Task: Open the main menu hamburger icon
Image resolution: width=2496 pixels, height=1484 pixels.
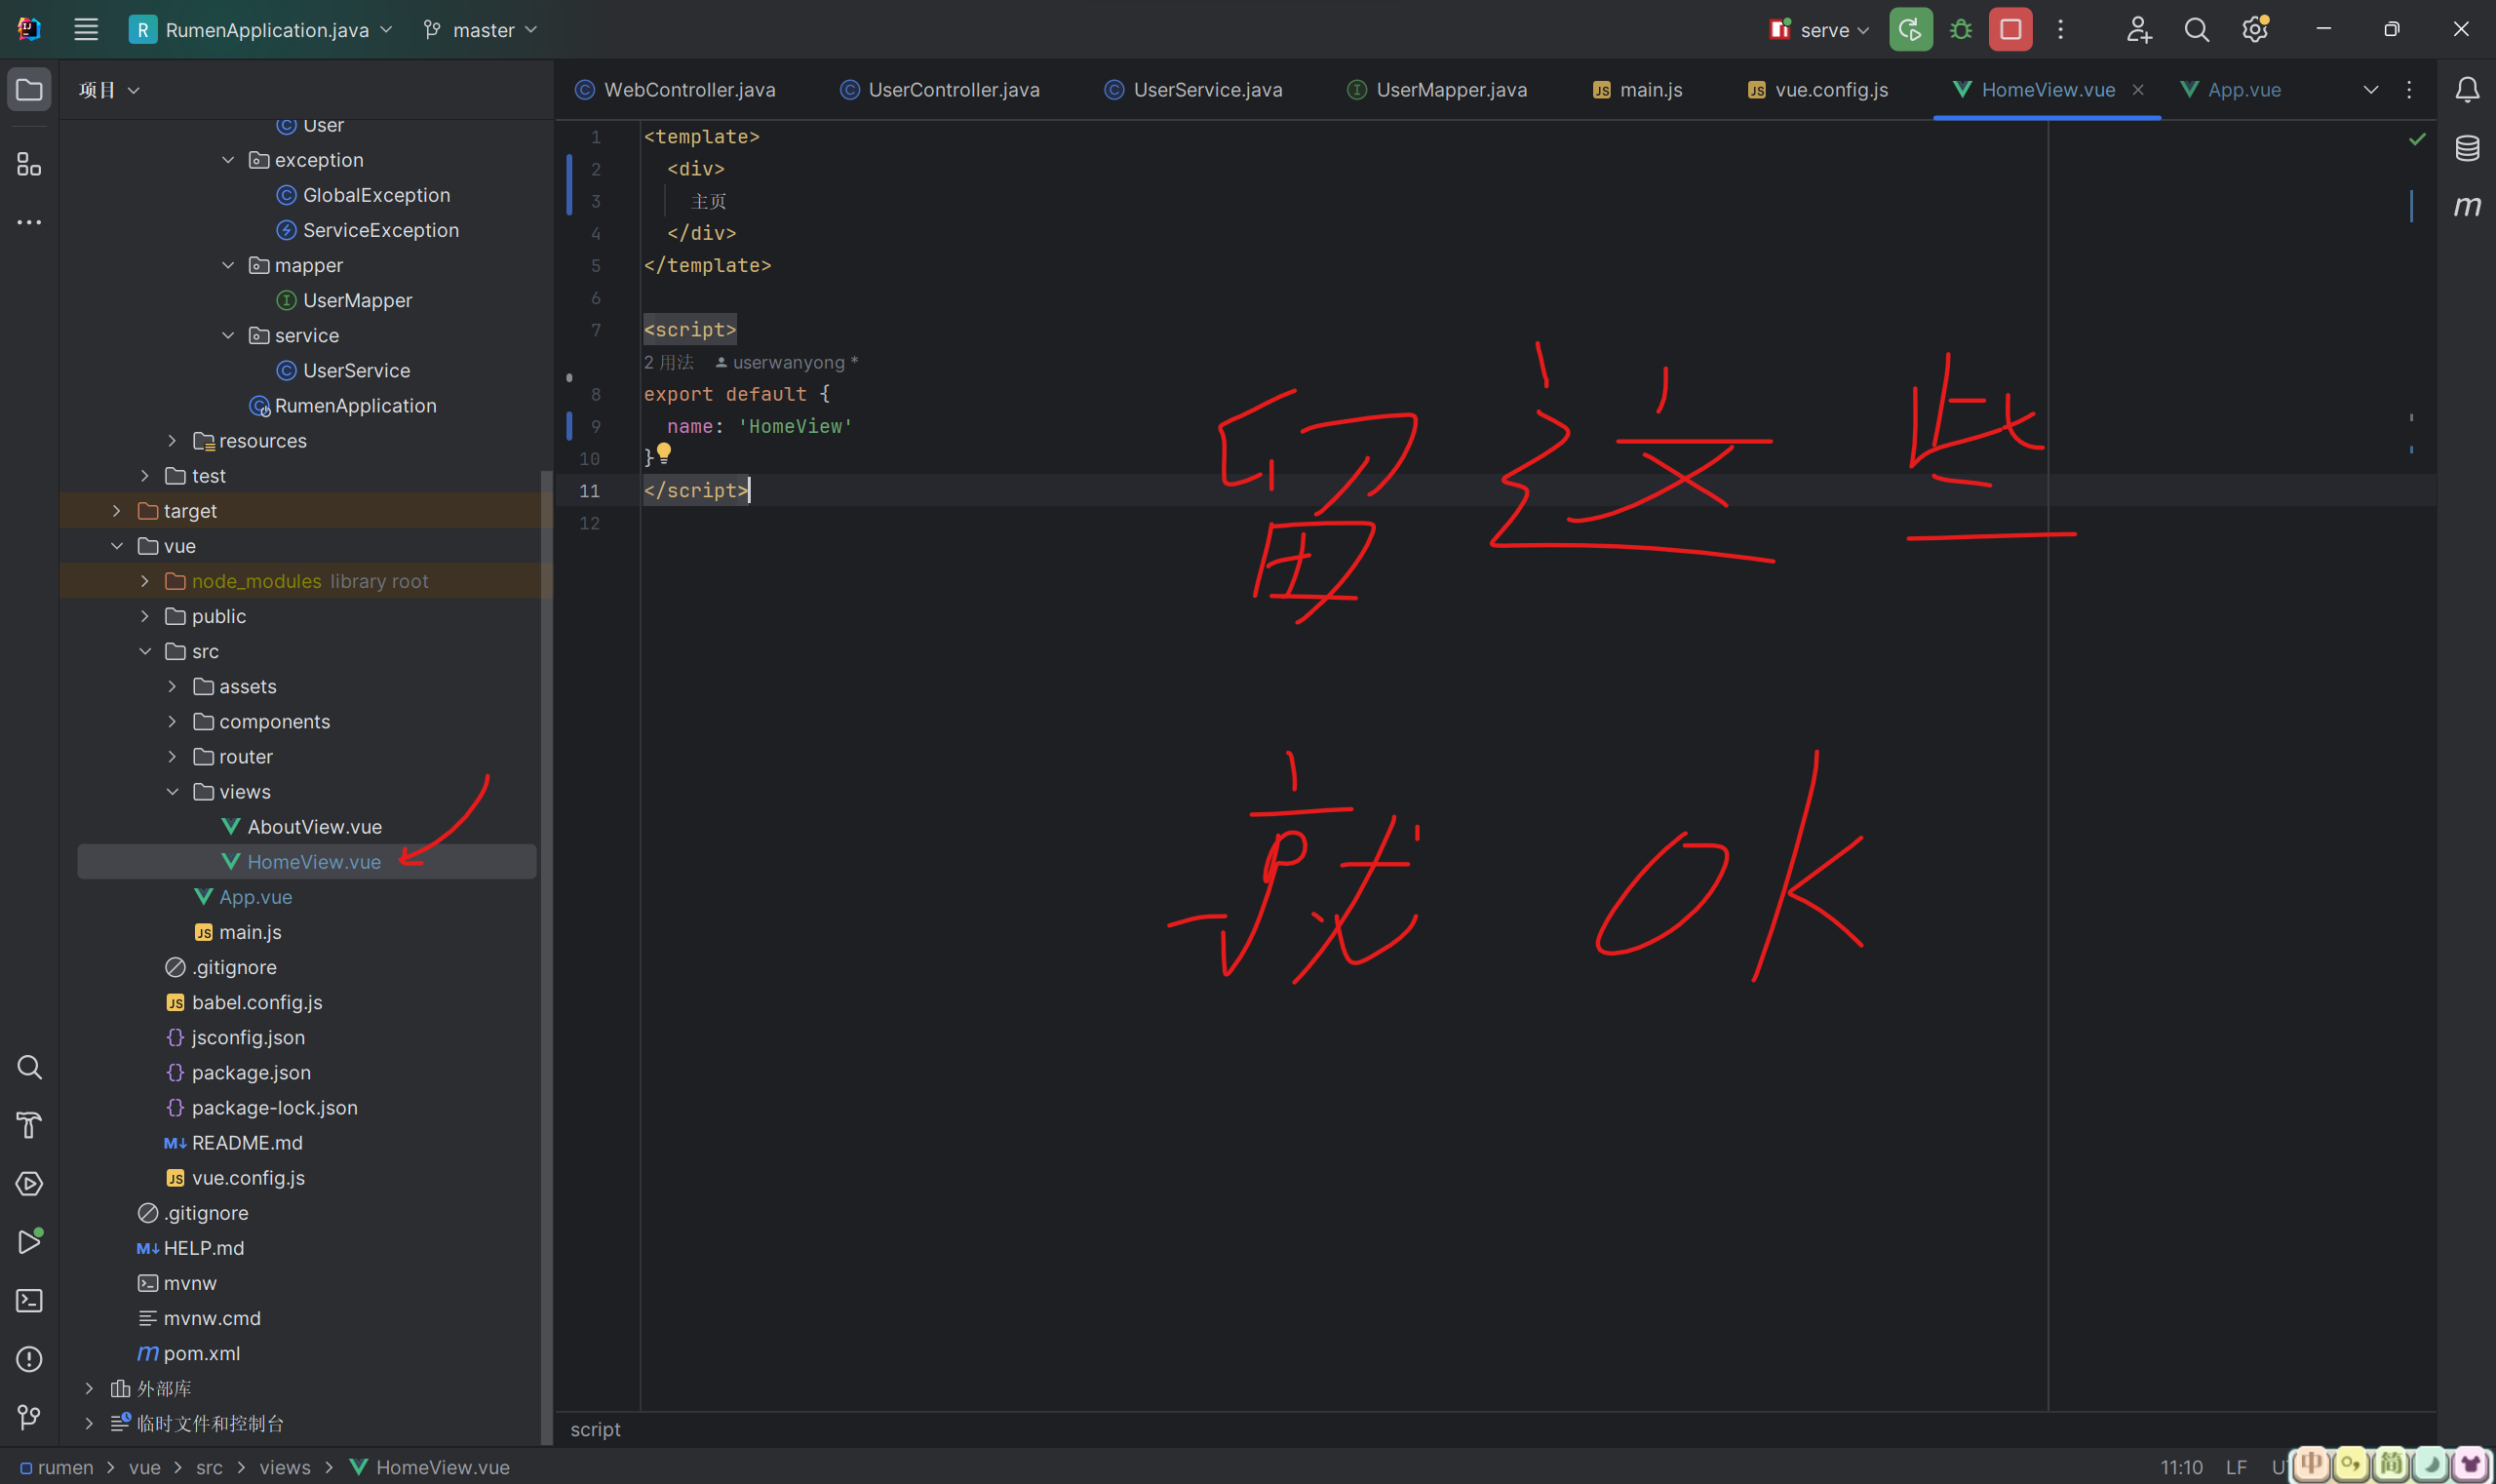Action: (85, 29)
